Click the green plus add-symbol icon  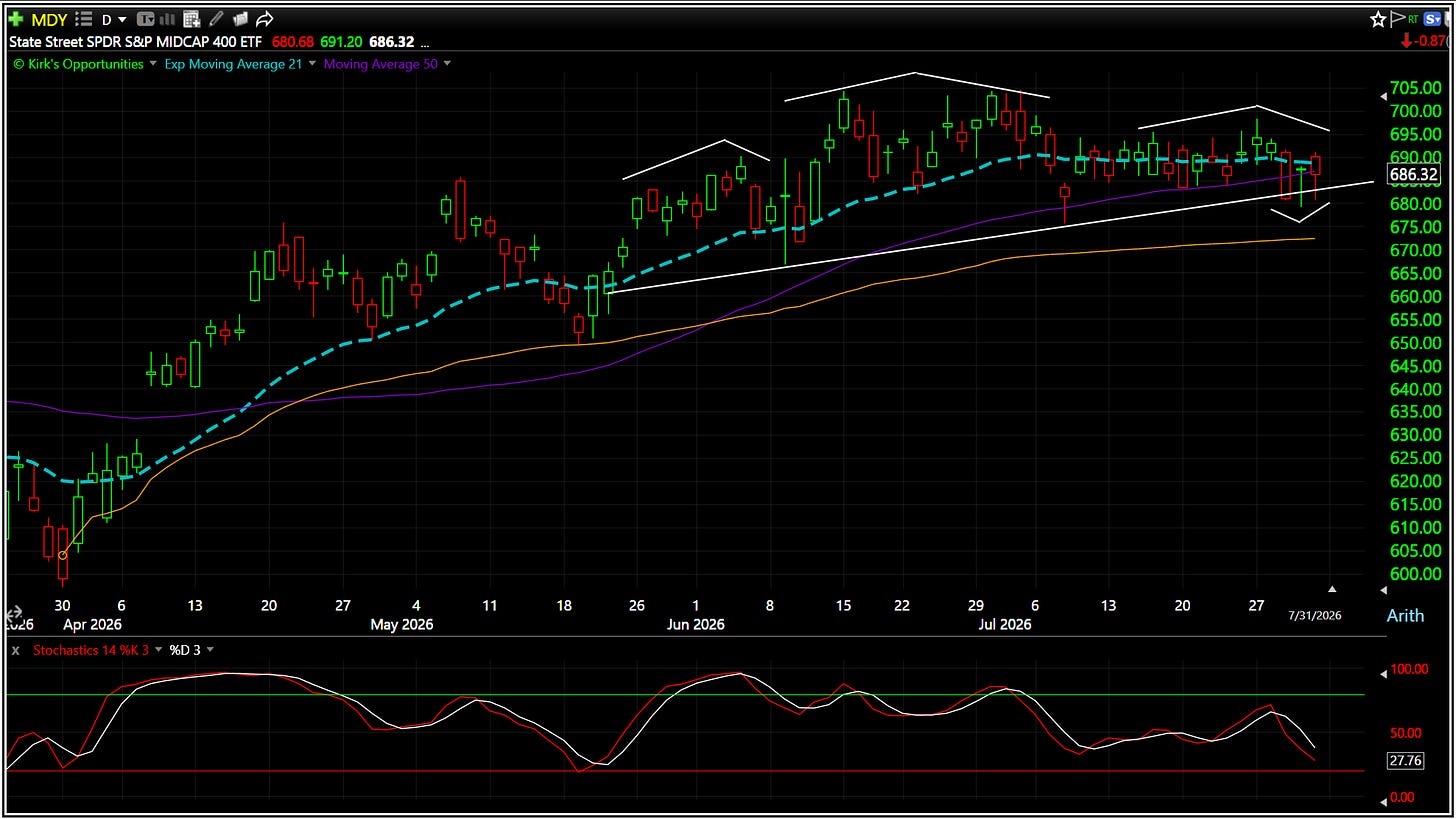tap(16, 19)
